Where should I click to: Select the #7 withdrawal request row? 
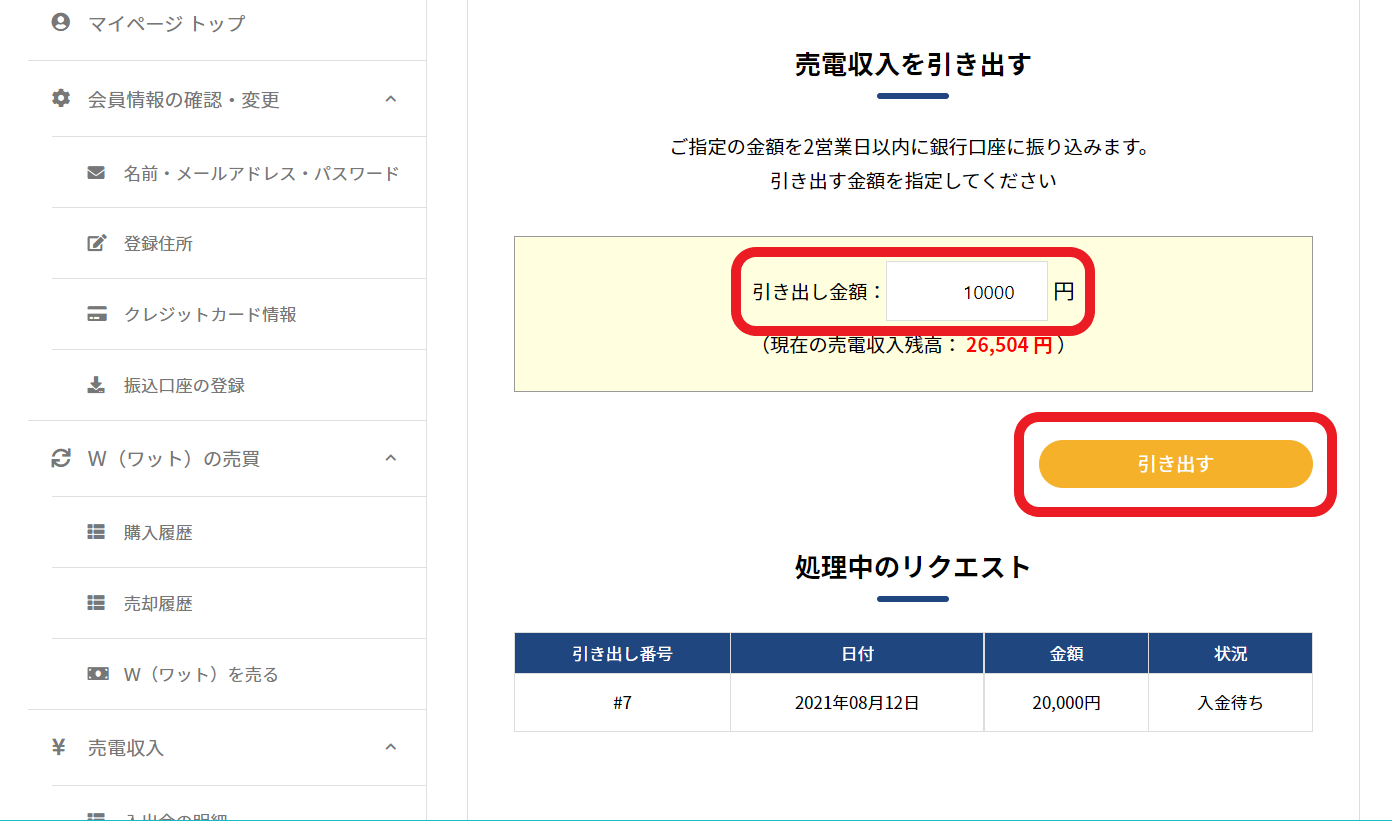point(622,703)
